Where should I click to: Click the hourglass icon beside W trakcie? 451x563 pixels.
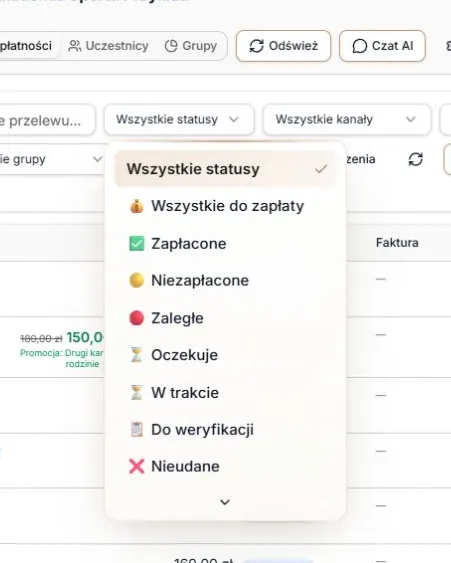pyautogui.click(x=136, y=393)
